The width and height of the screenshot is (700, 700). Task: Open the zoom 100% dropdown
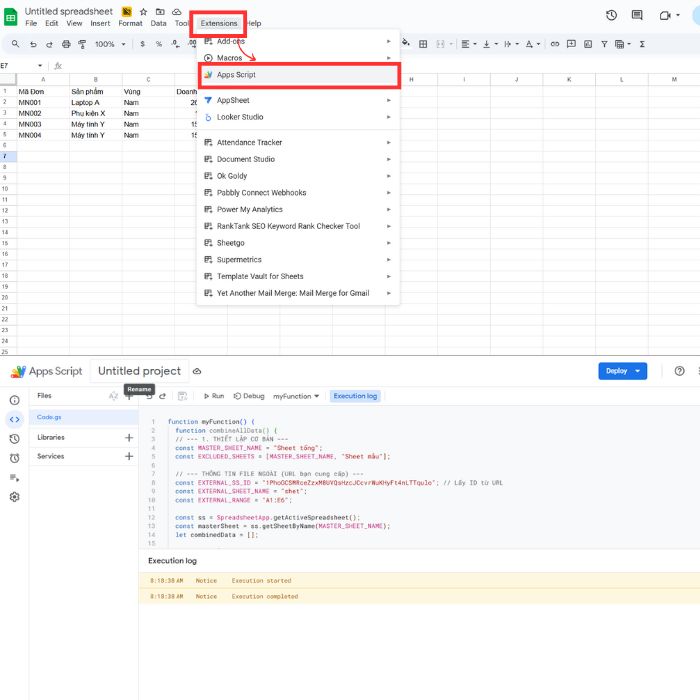[110, 44]
